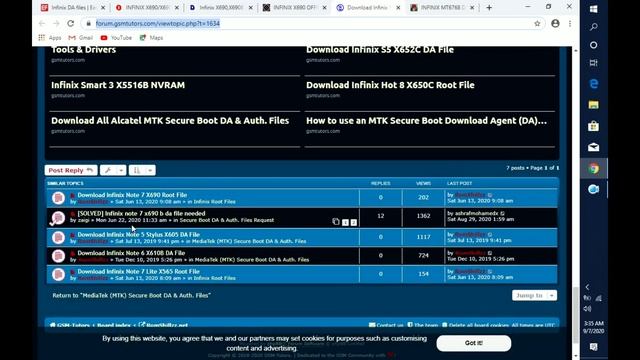View last post icon in Note 7 Lite X565 row
640x360 pixels.
(x=490, y=271)
